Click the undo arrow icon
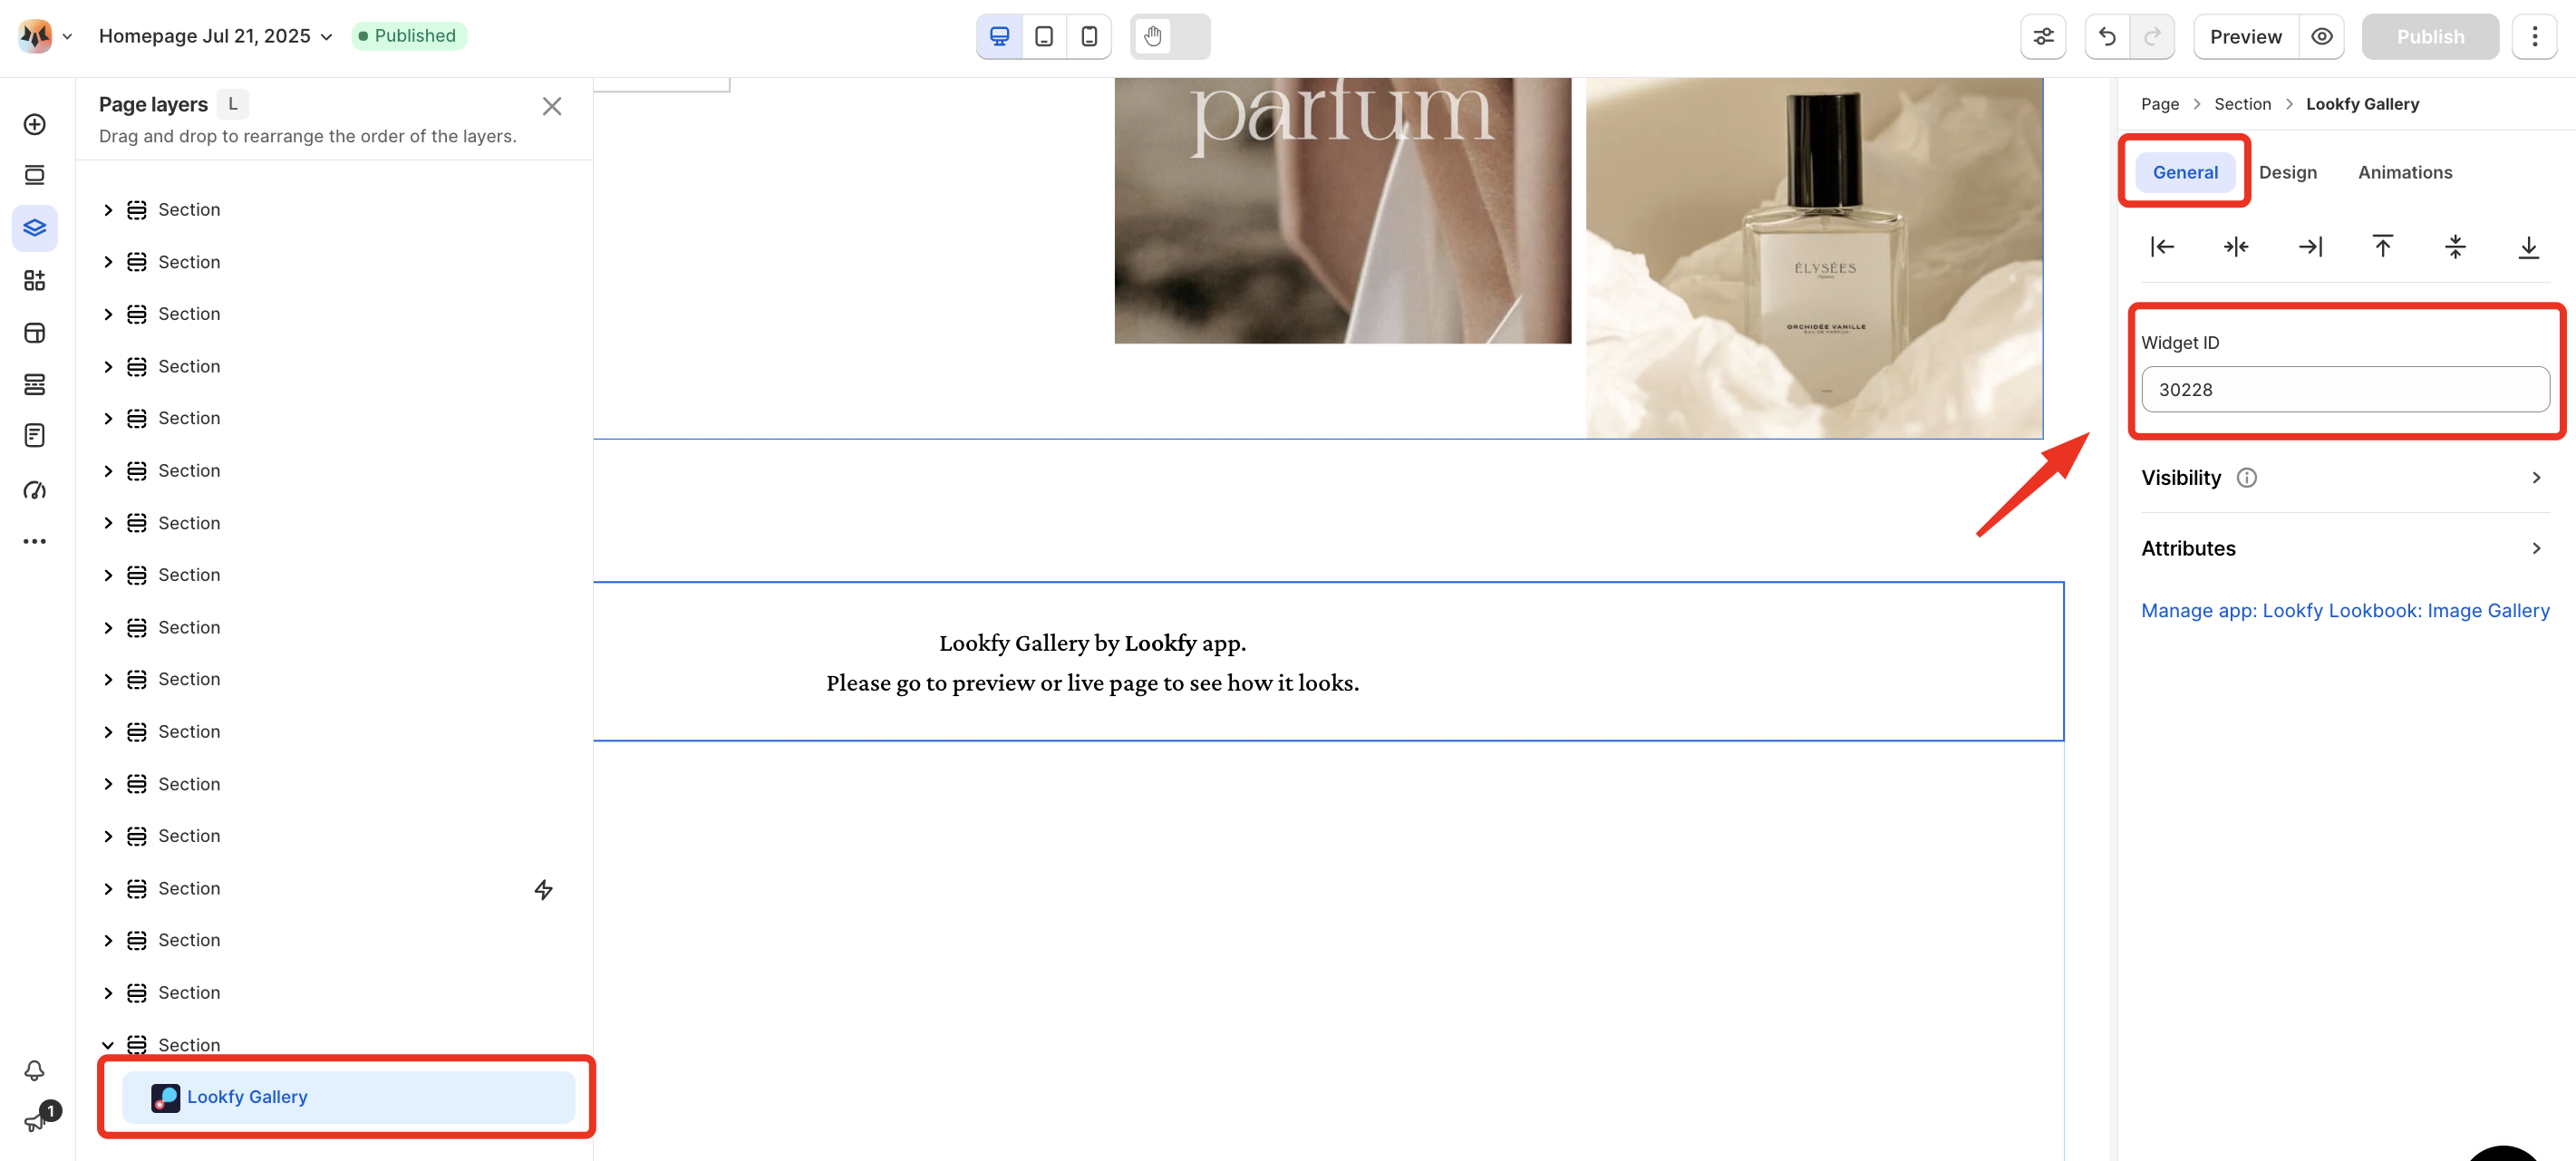 (x=2107, y=37)
